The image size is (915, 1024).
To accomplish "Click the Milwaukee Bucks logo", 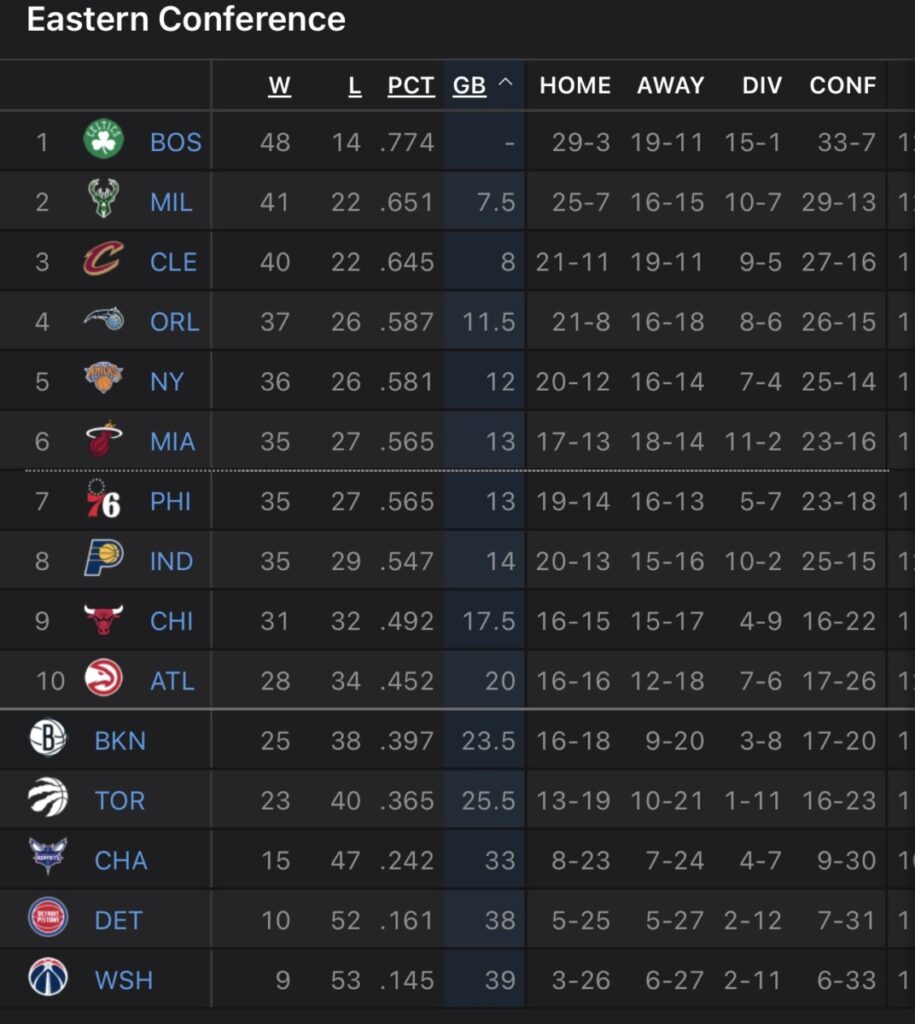I will click(x=103, y=200).
